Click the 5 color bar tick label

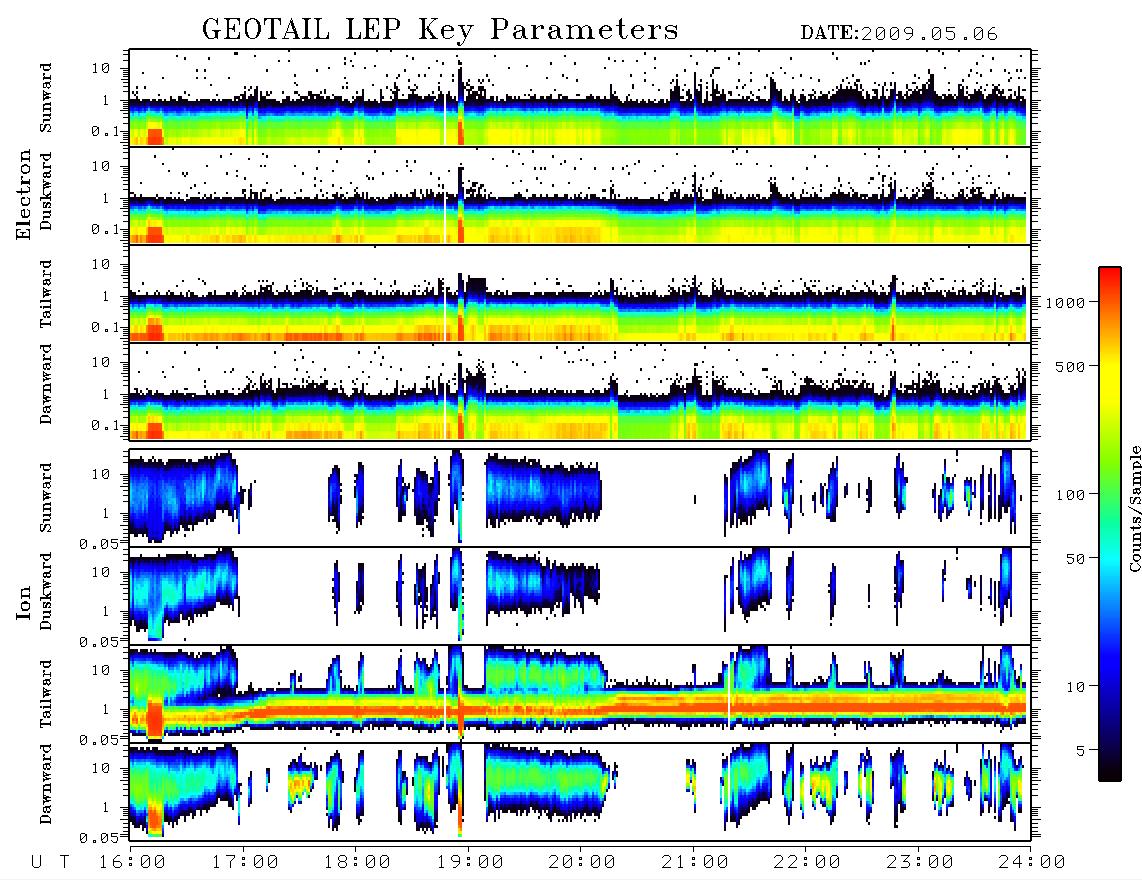(1081, 750)
